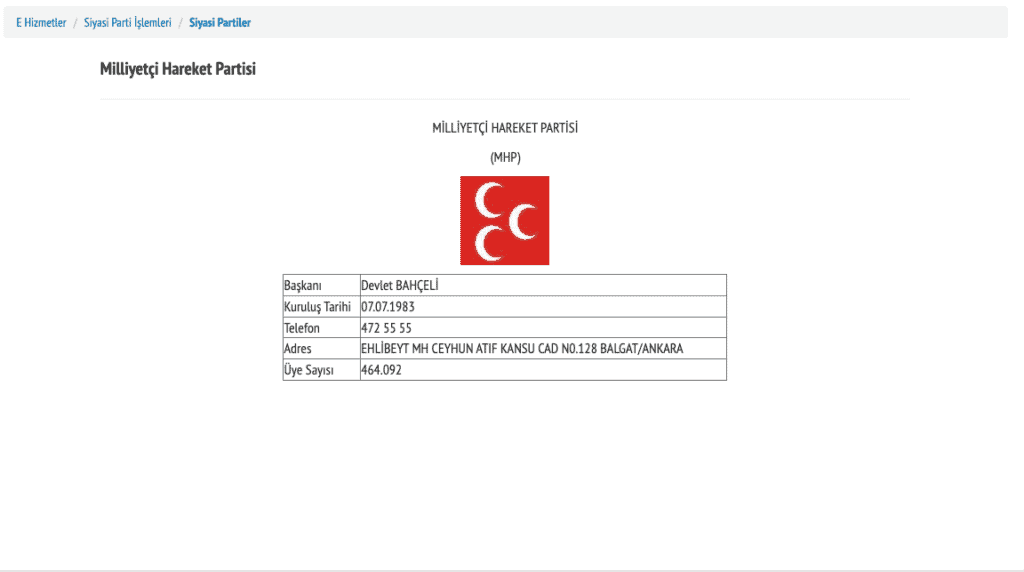Click the E Hizmetler breadcrumb link

pyautogui.click(x=41, y=22)
